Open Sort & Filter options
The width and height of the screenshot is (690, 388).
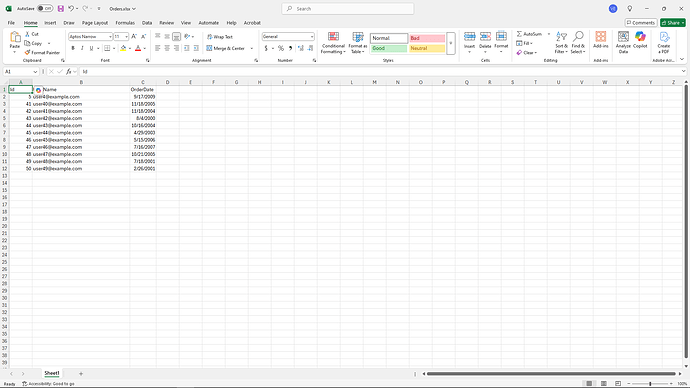561,43
